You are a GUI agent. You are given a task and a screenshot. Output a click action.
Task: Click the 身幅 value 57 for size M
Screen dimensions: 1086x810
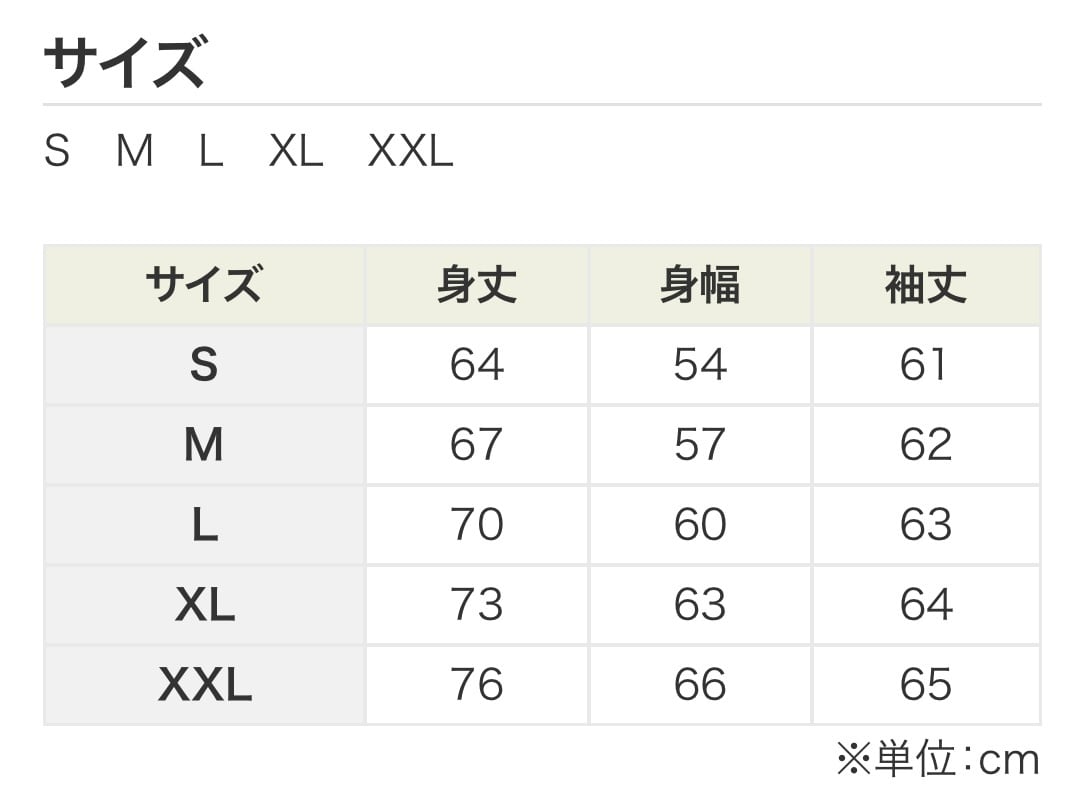coord(700,445)
